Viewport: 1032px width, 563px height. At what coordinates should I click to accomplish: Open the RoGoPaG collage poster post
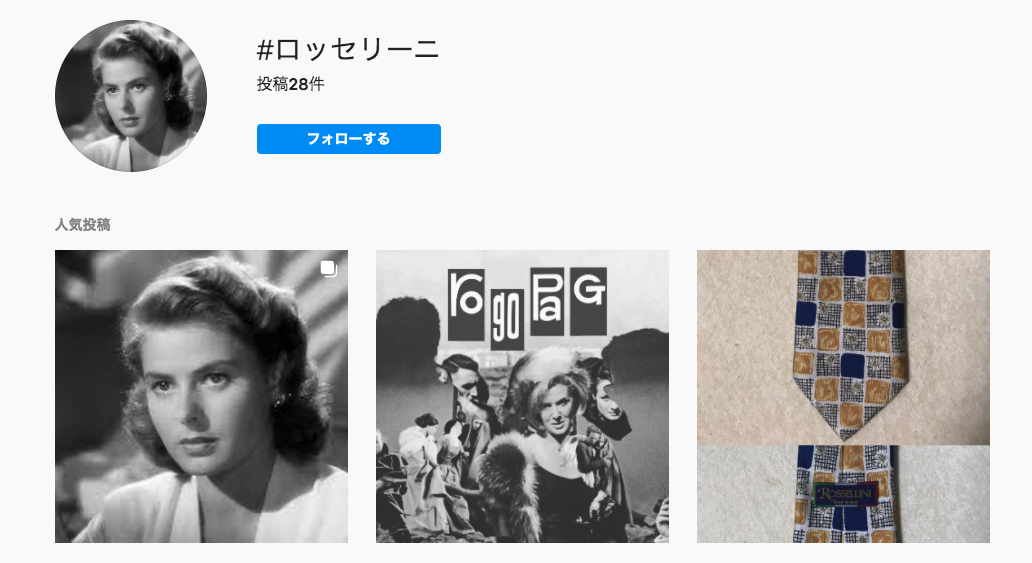click(x=522, y=396)
